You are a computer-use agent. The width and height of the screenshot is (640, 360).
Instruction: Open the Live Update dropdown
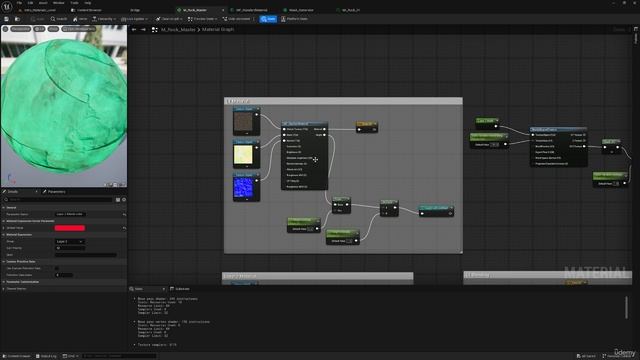(134, 19)
